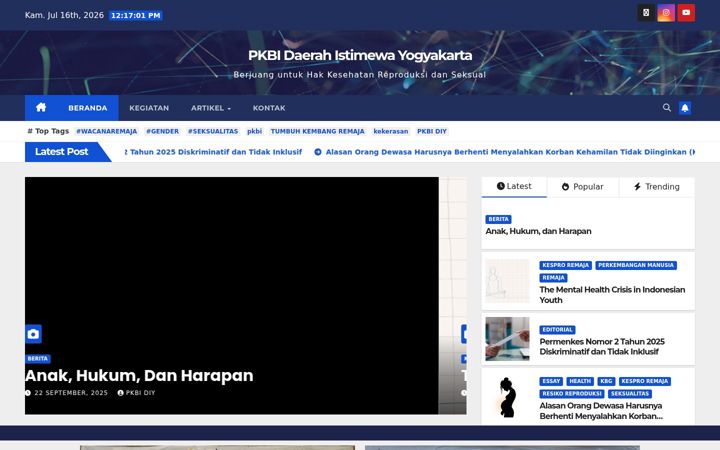
Task: Click the notification bell icon
Action: (685, 108)
